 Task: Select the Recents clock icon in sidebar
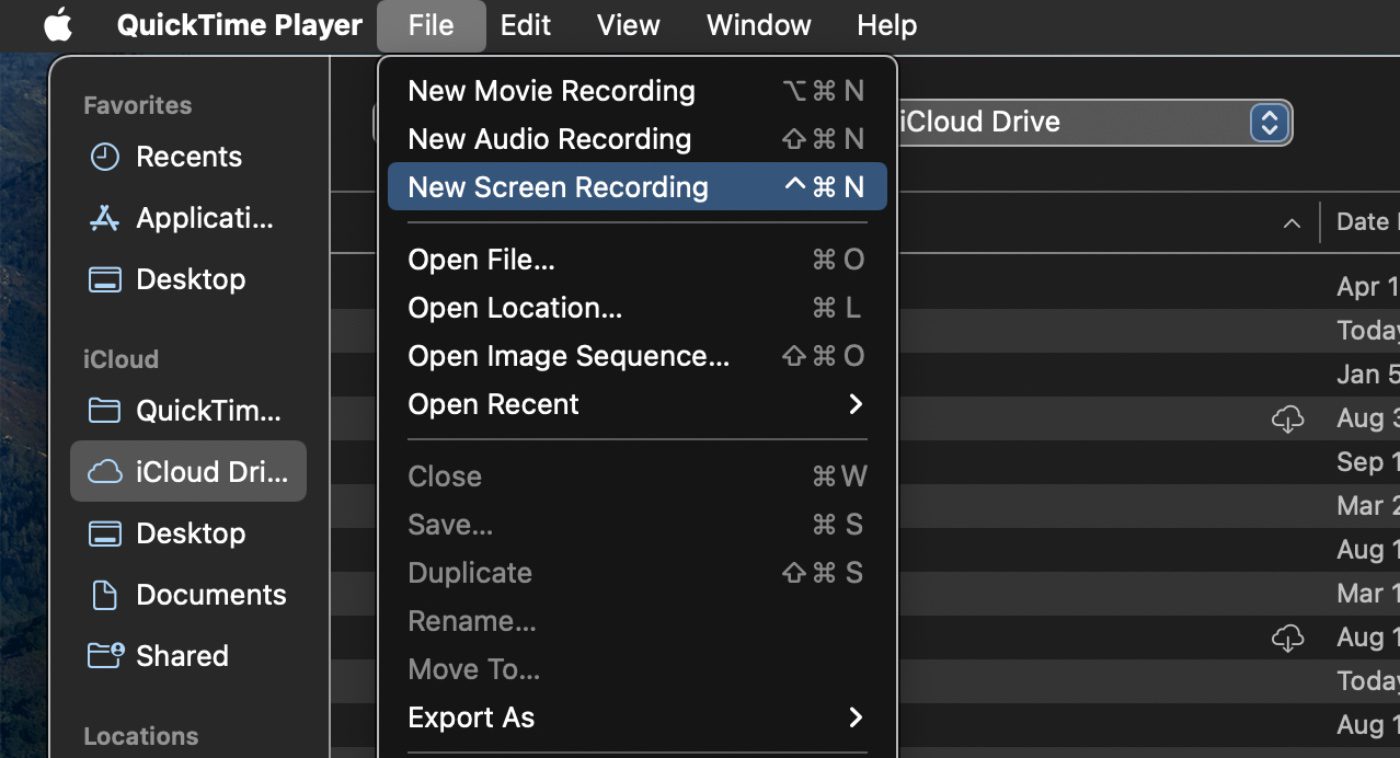(105, 157)
